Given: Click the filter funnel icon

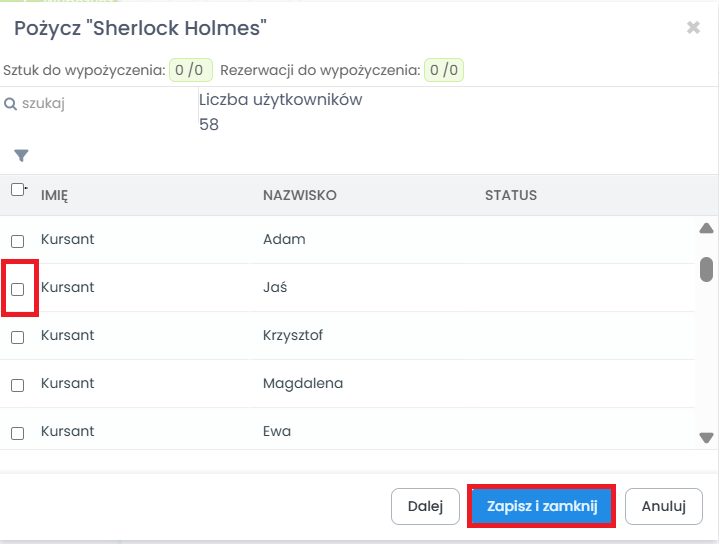Looking at the screenshot, I should [21, 155].
